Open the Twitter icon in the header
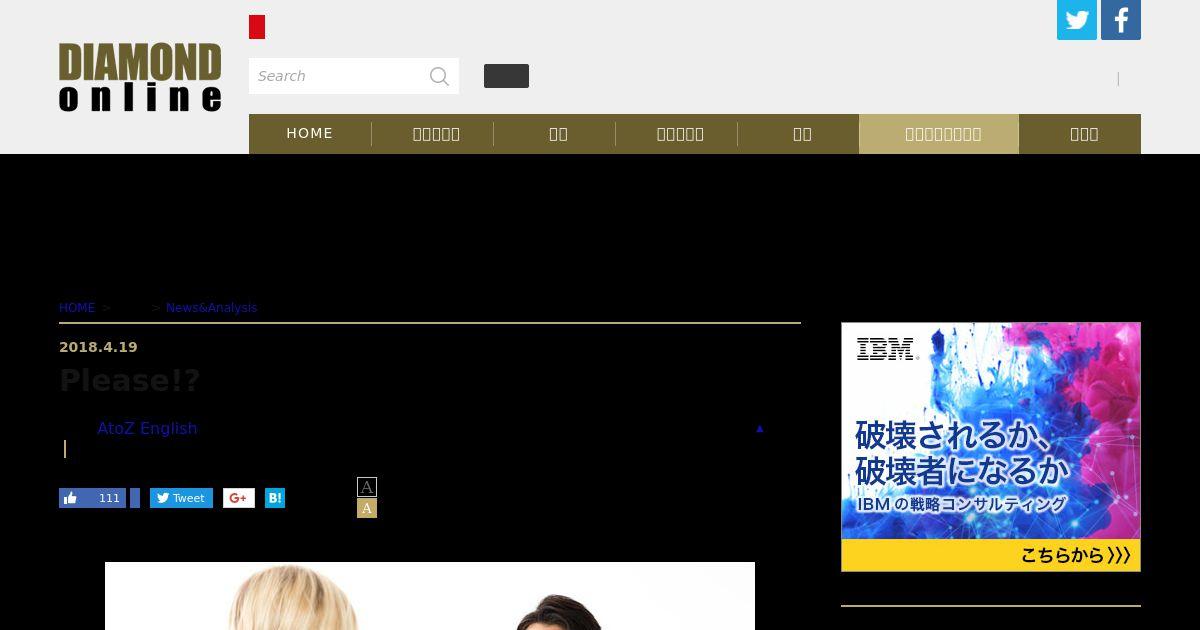 point(1077,20)
